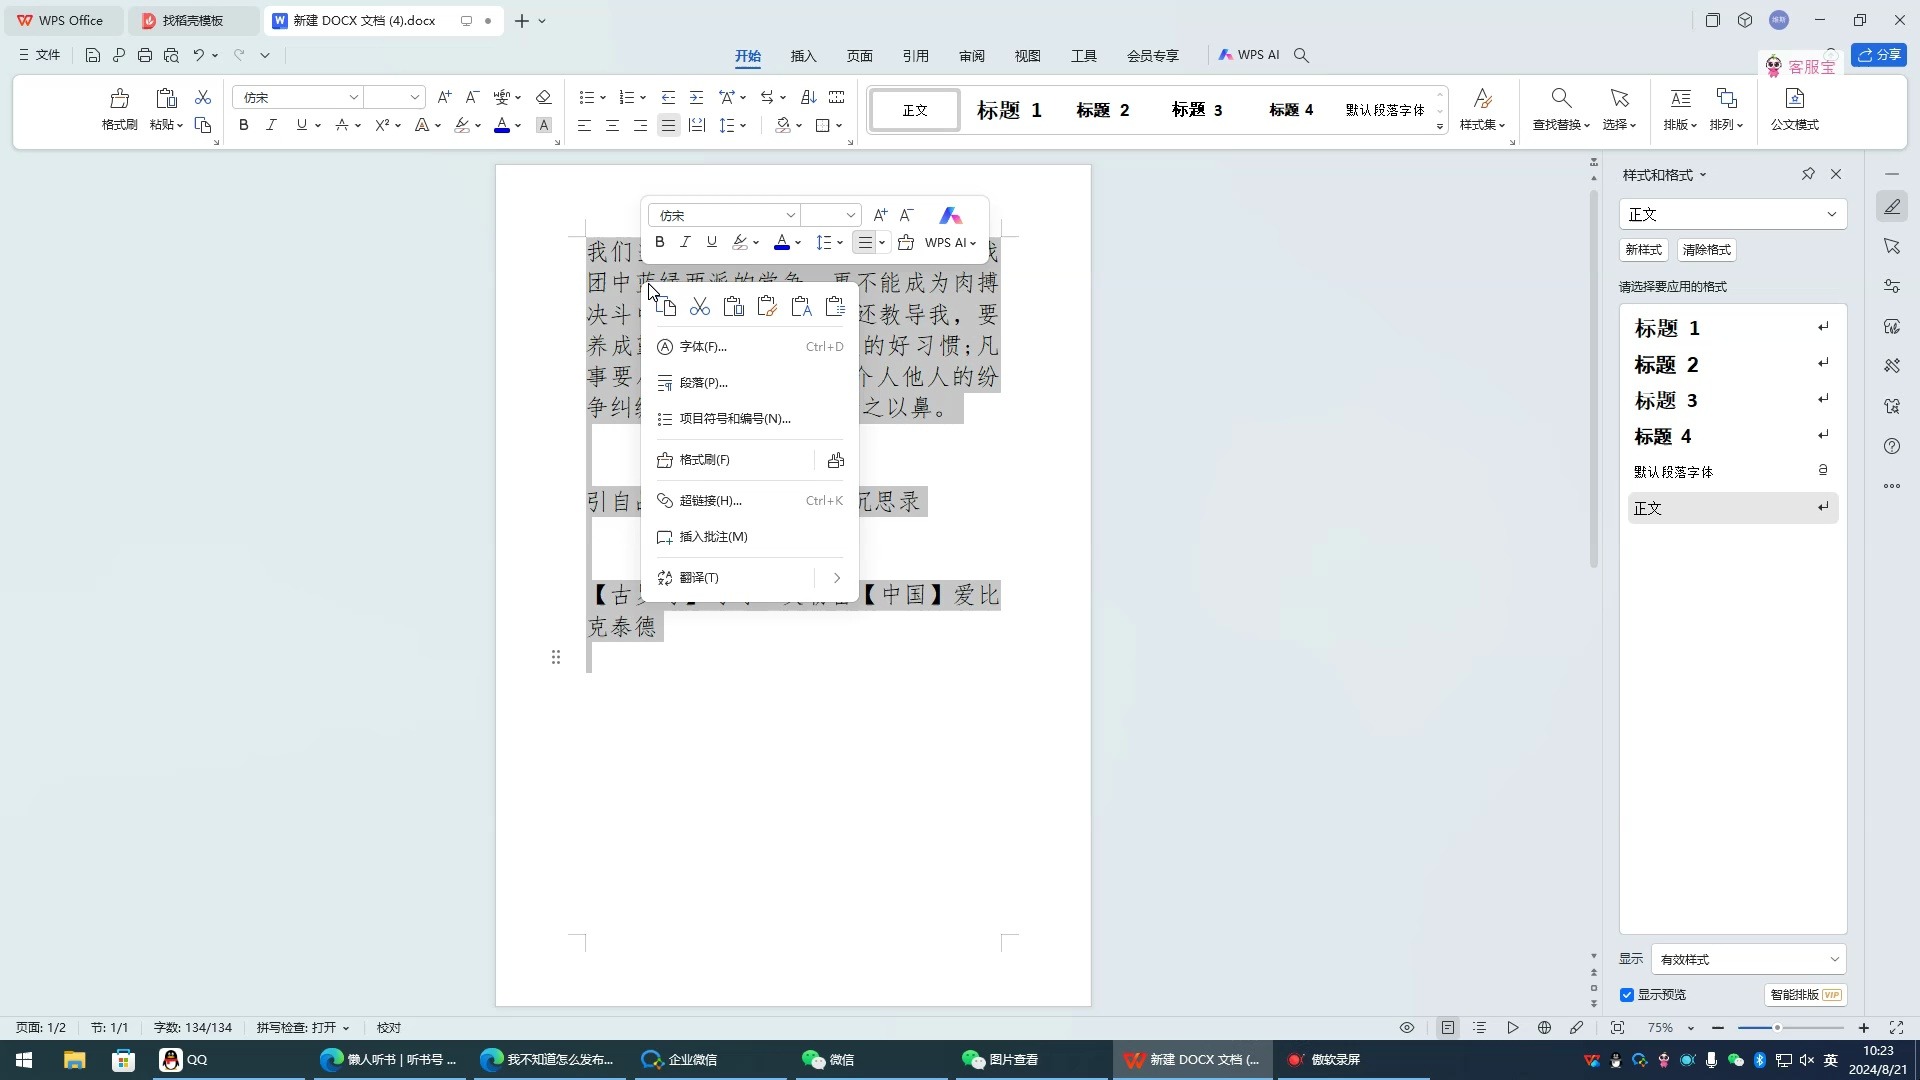This screenshot has height=1080, width=1920.
Task: Expand the current style dropdown in side pane
Action: pyautogui.click(x=1831, y=214)
